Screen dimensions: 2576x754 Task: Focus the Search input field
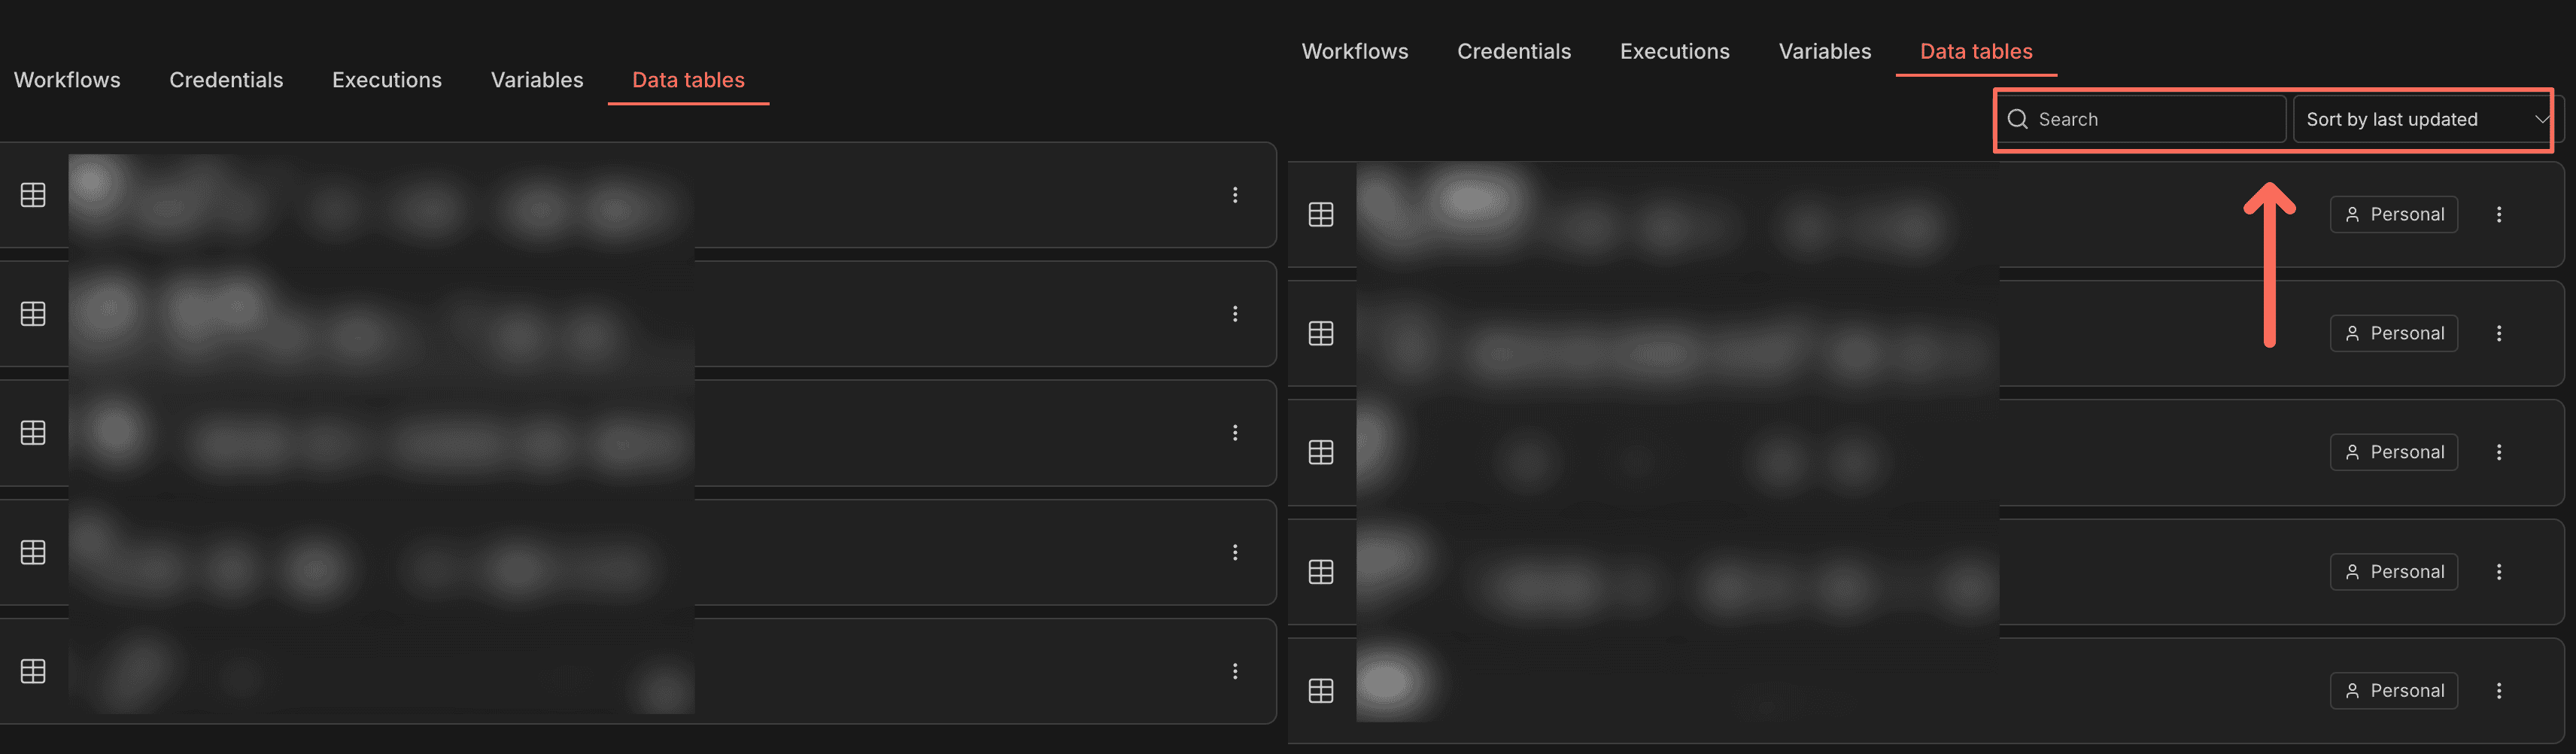click(2150, 119)
